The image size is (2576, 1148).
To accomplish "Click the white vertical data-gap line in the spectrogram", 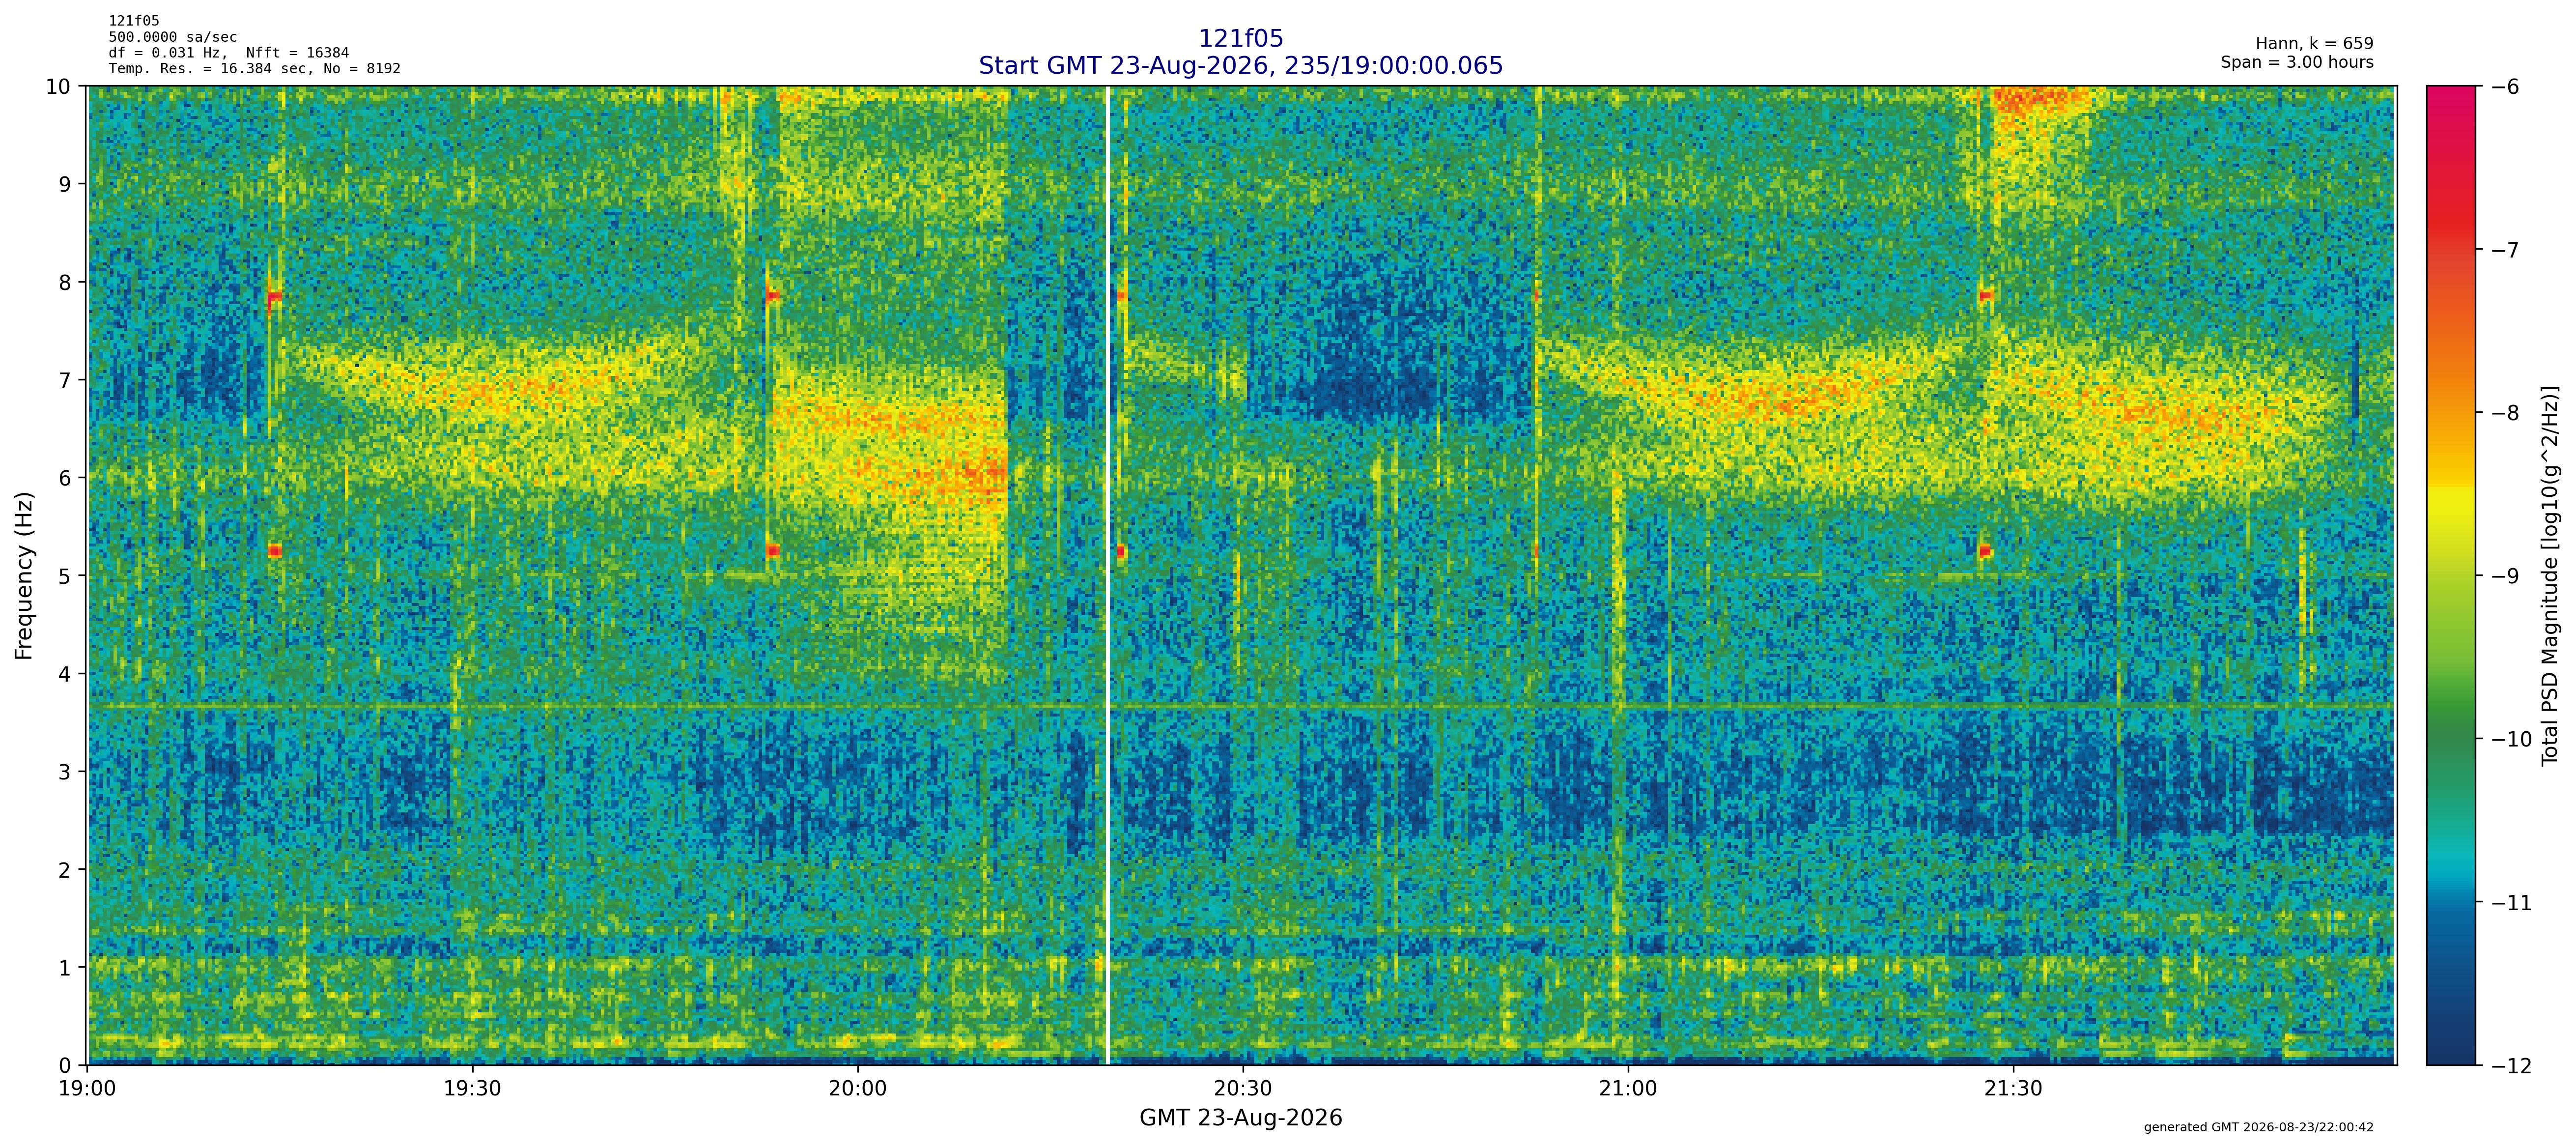I will 1107,575.
